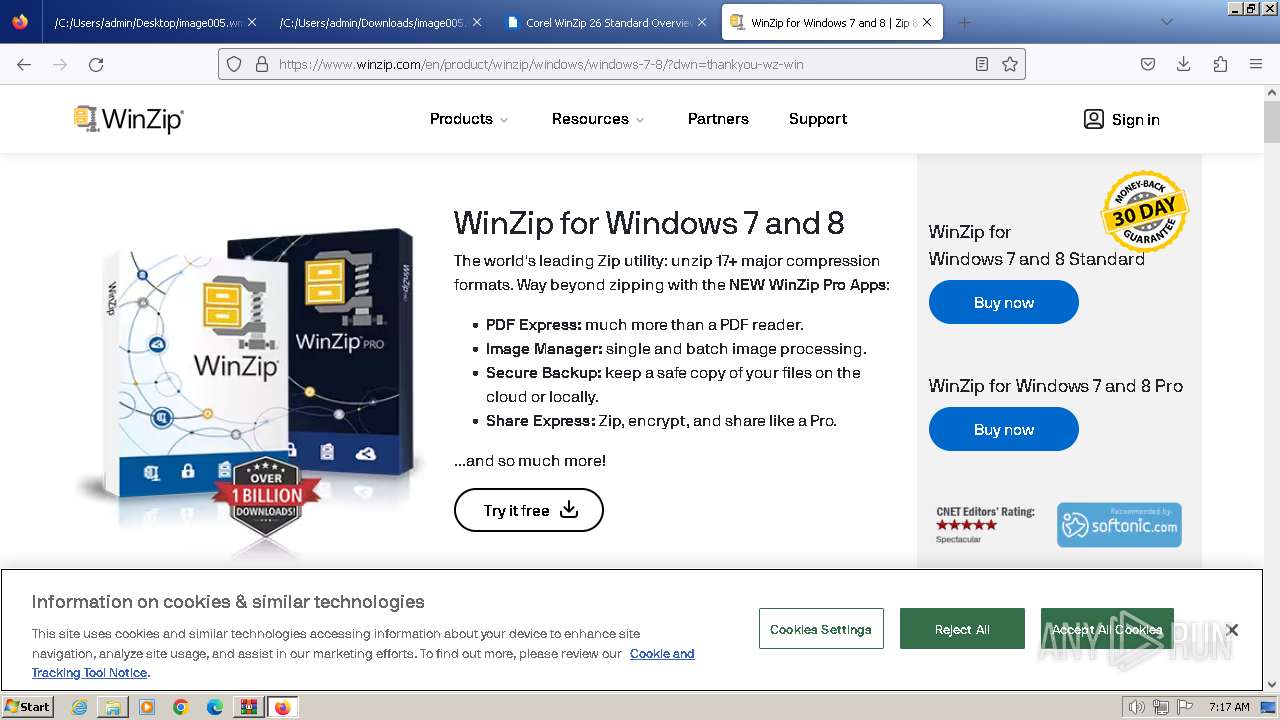Bookmark this page with the star

[x=1010, y=64]
